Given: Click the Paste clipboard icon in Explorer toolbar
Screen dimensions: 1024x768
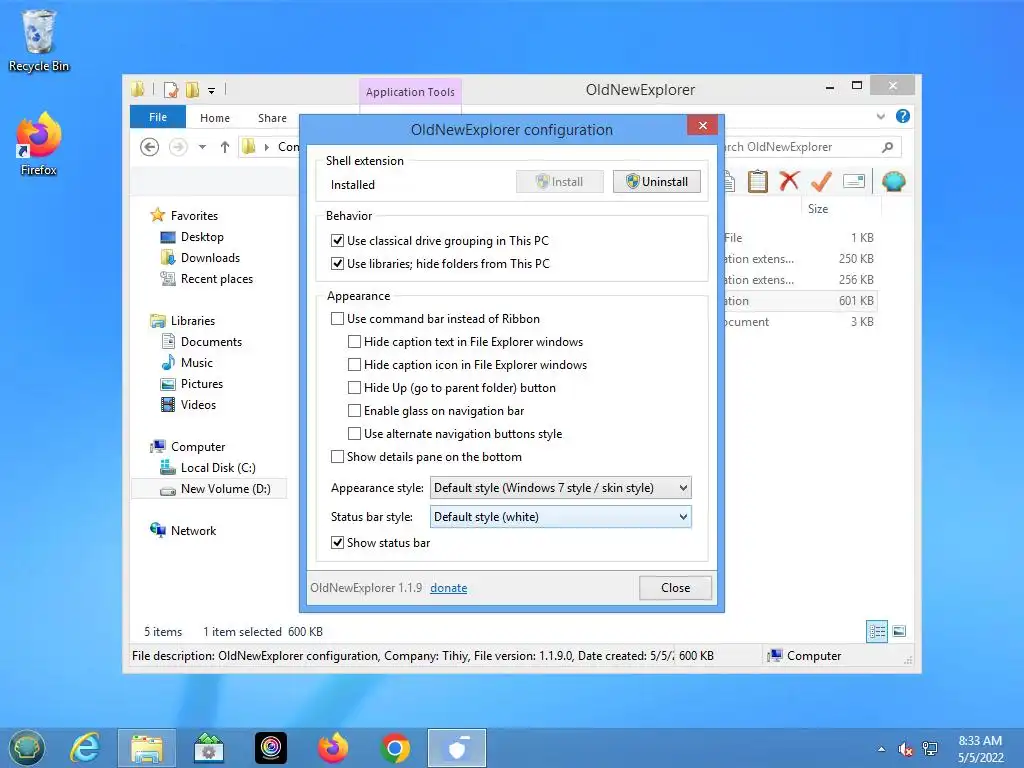Looking at the screenshot, I should (758, 181).
